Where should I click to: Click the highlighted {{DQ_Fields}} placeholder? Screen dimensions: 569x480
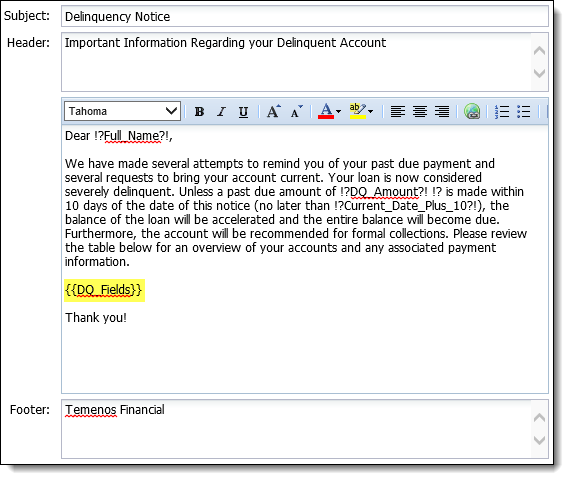pyautogui.click(x=105, y=290)
